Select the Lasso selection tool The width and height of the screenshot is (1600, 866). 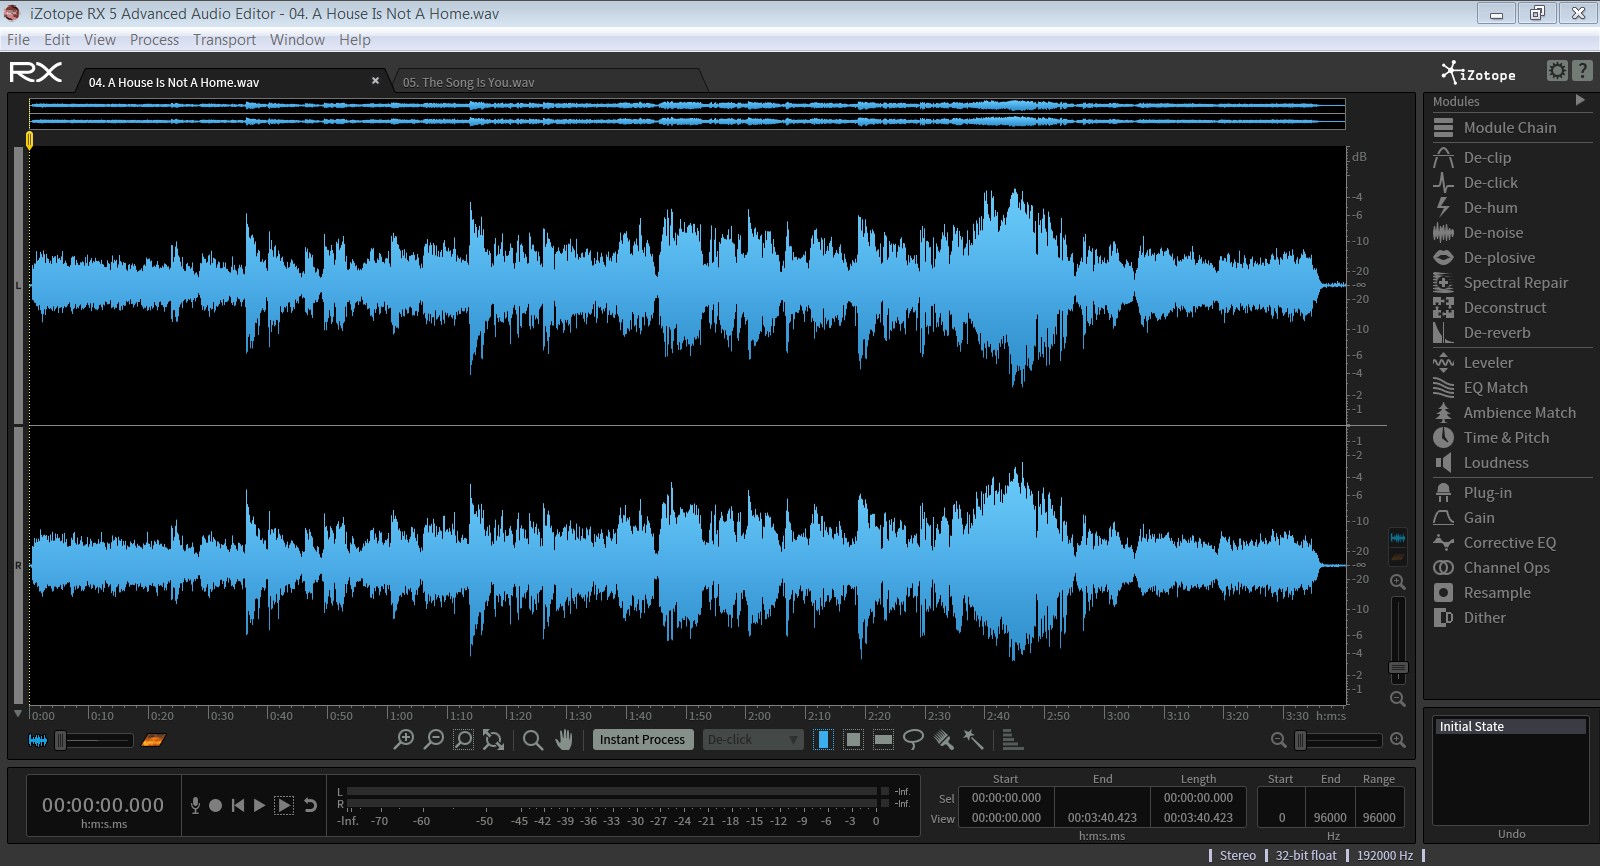(x=913, y=740)
